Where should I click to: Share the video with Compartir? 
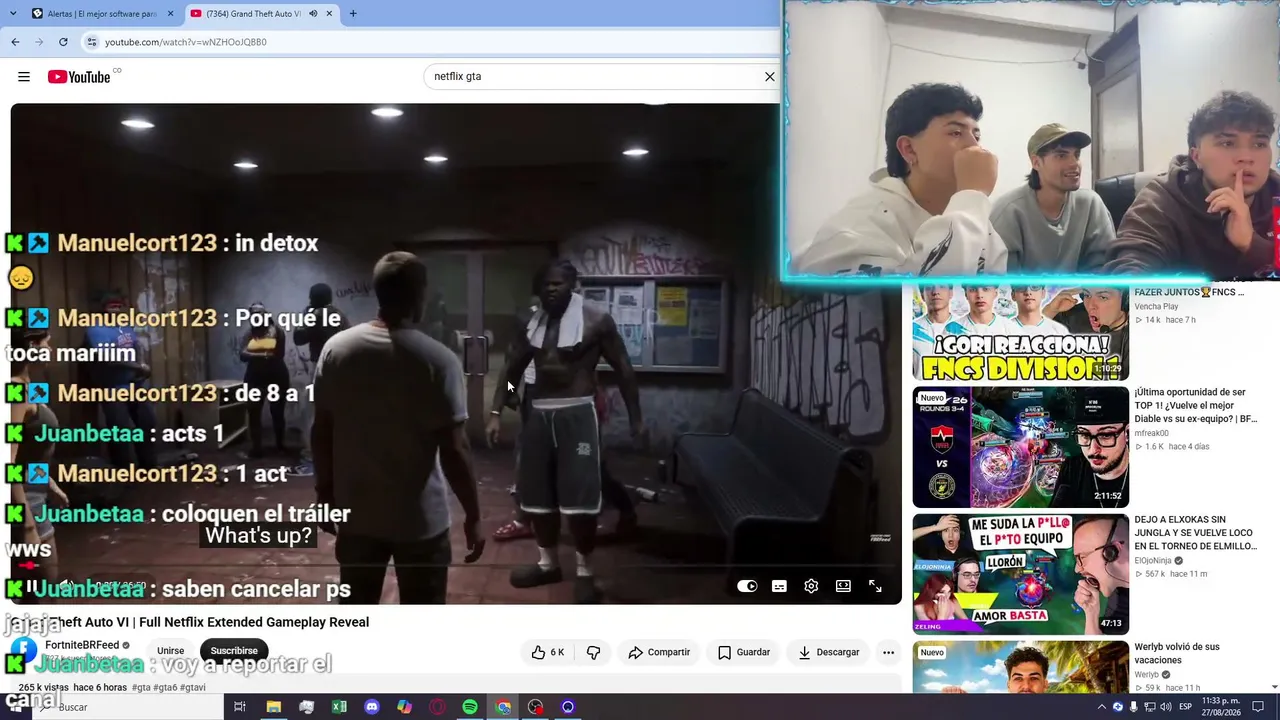pyautogui.click(x=659, y=652)
